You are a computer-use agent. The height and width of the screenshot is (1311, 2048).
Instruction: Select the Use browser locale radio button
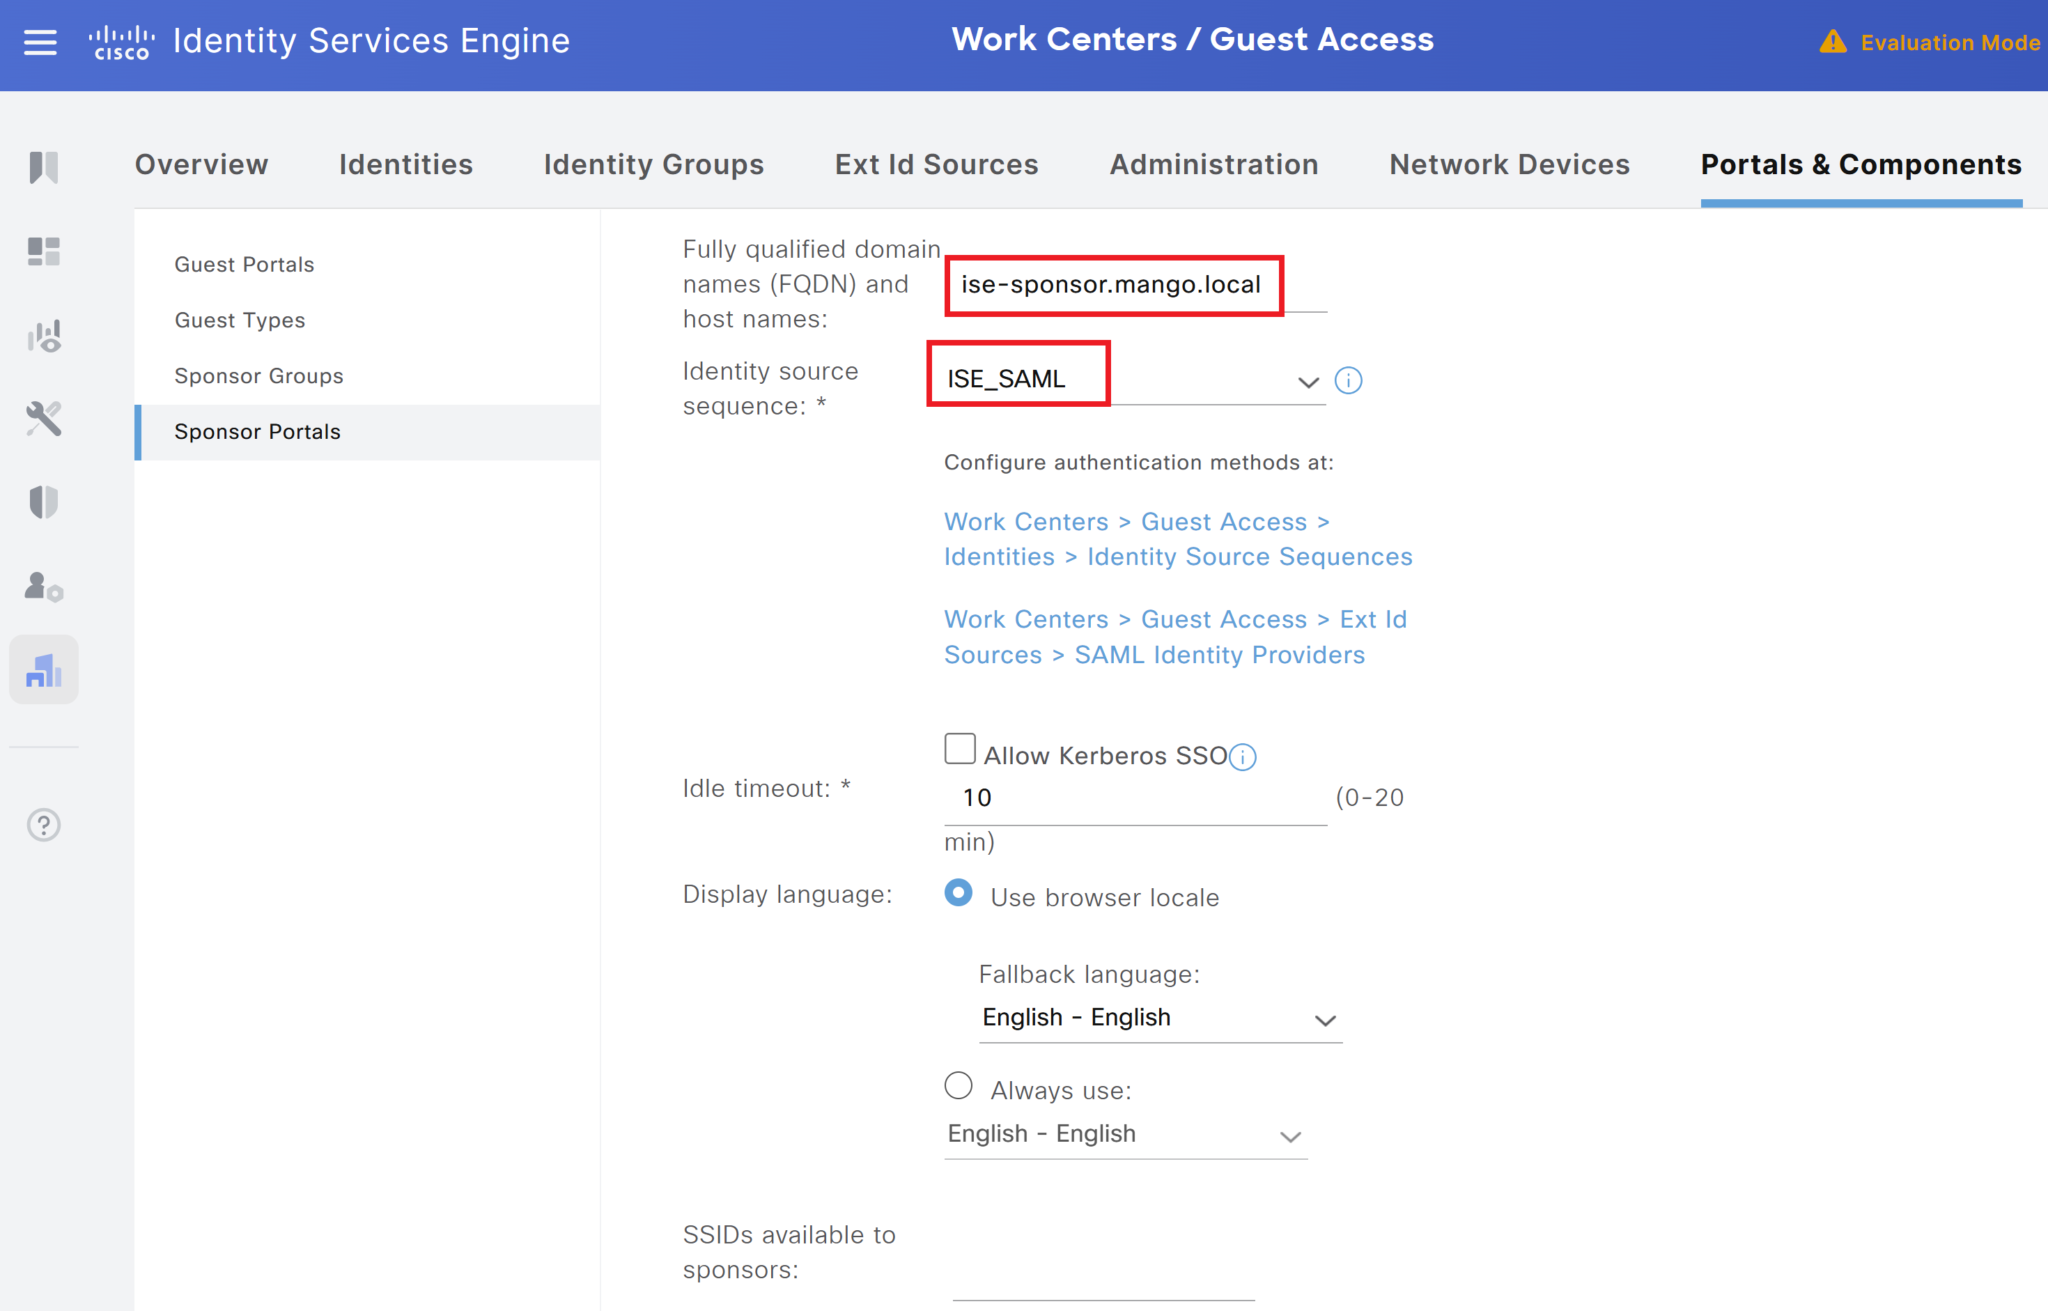[958, 893]
